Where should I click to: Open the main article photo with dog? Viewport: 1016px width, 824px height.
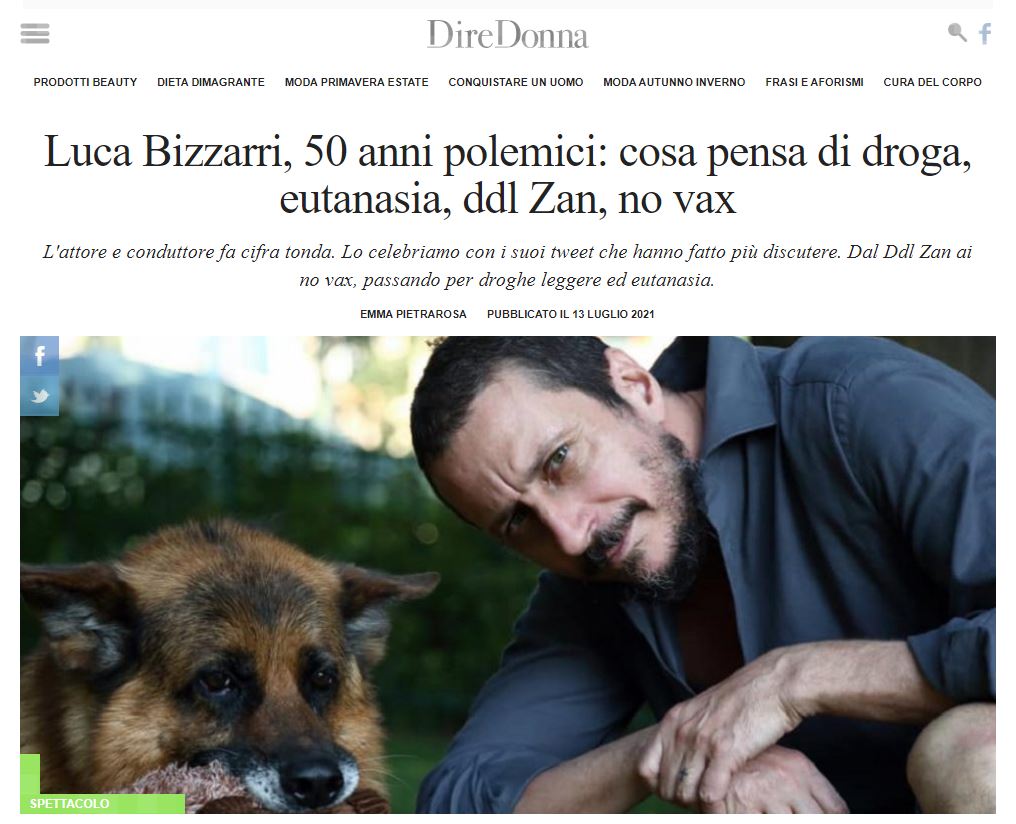tap(508, 575)
